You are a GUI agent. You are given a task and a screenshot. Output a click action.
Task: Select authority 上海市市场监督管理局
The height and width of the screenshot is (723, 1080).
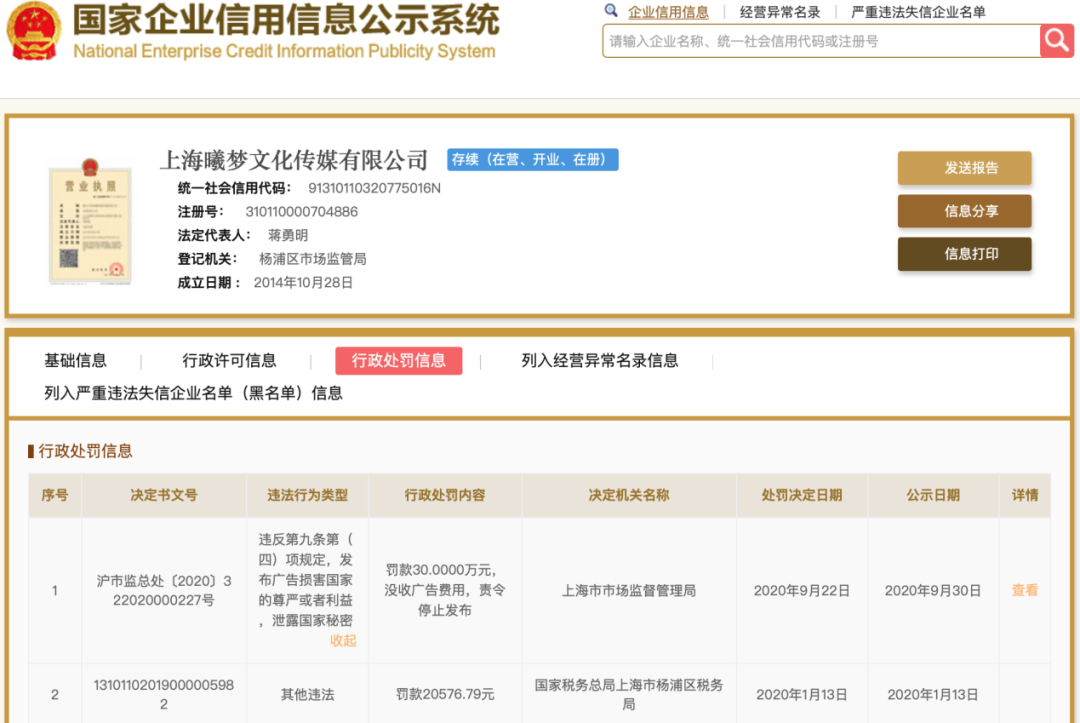point(629,590)
